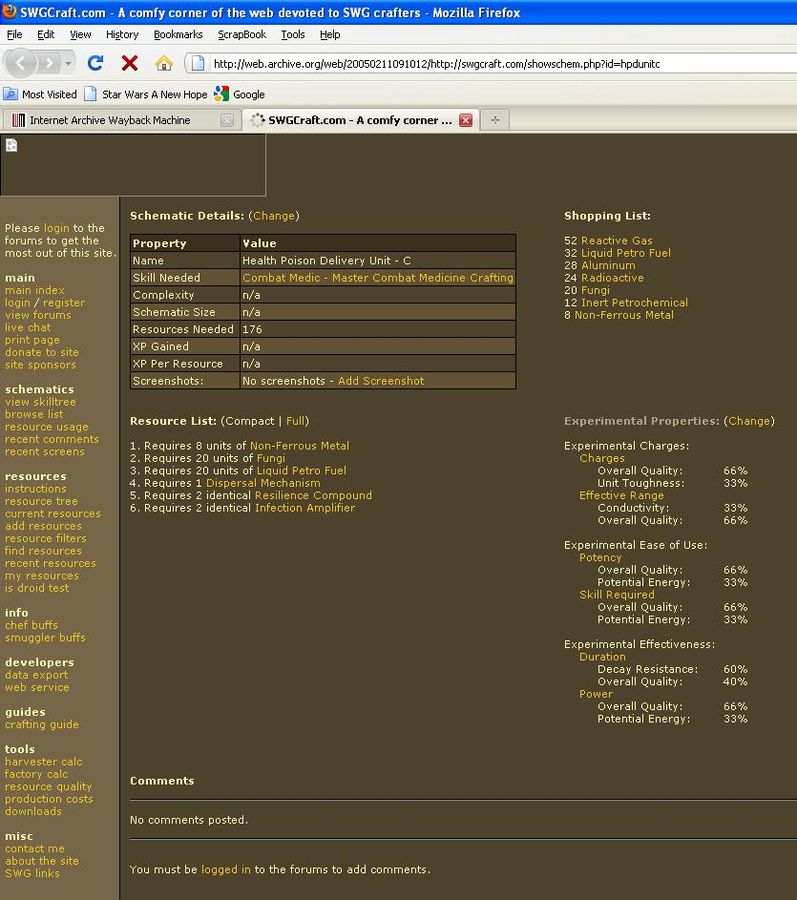
Task: Click the browser Forward arrow button
Action: coord(49,63)
